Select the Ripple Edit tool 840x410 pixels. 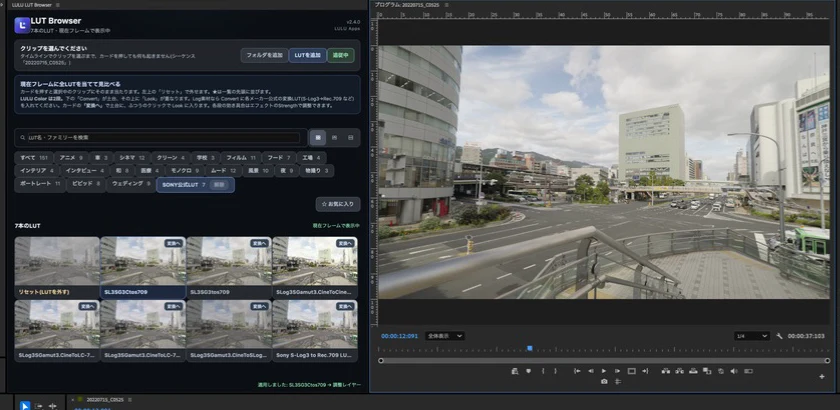click(x=52, y=406)
